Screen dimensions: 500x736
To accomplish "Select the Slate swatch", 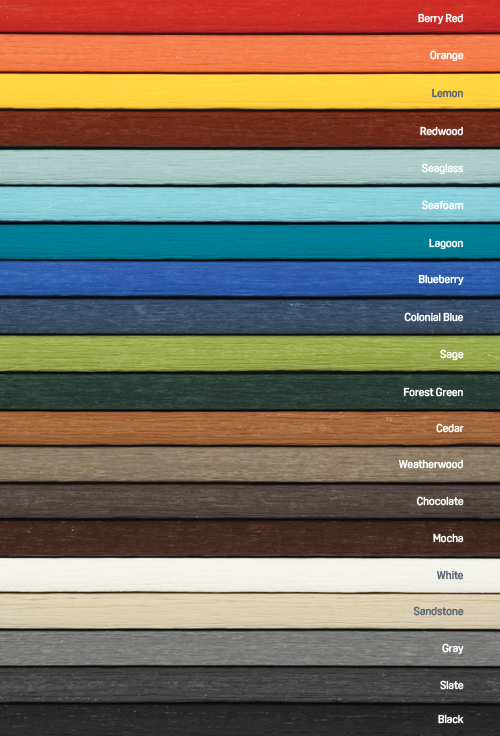I will coord(250,685).
